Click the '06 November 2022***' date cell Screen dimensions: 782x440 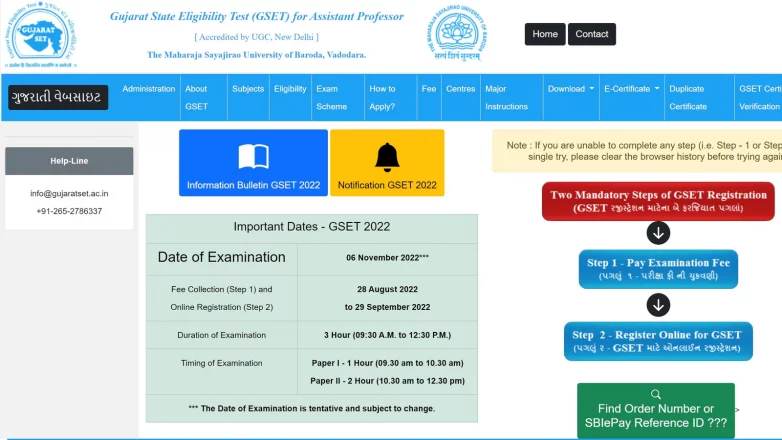point(388,258)
